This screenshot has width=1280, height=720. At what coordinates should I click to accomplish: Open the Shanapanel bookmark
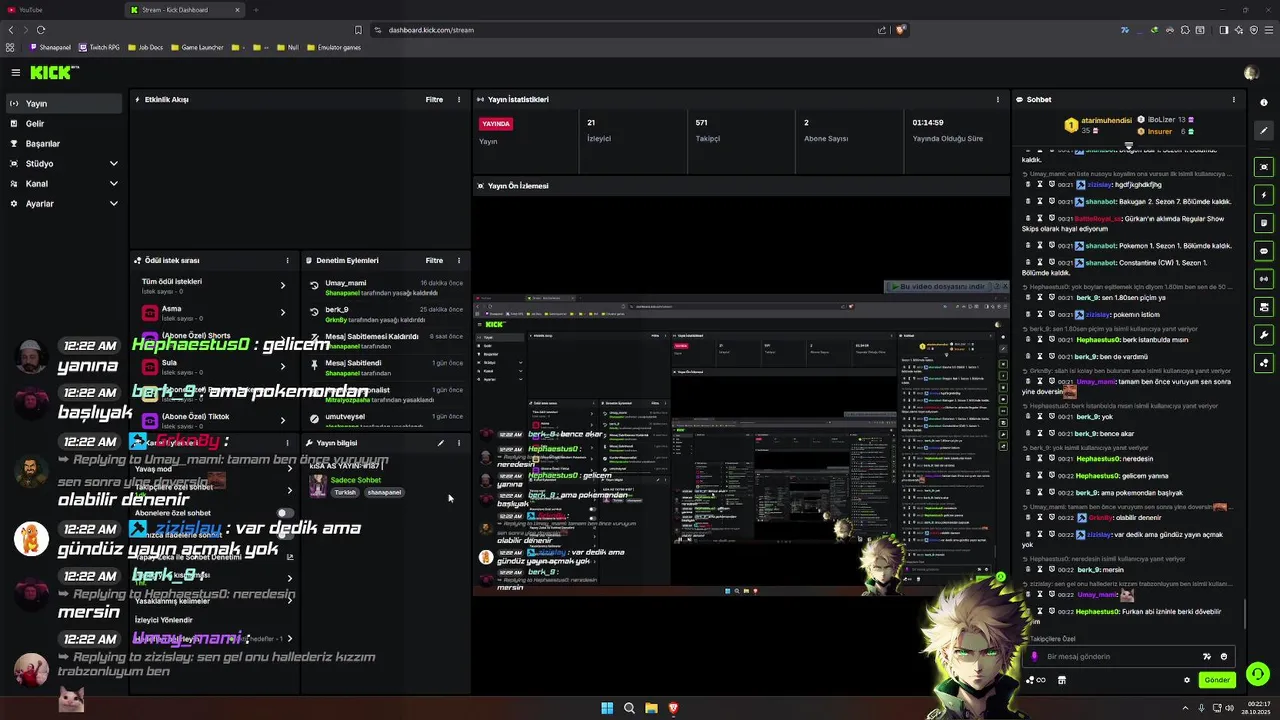click(51, 47)
